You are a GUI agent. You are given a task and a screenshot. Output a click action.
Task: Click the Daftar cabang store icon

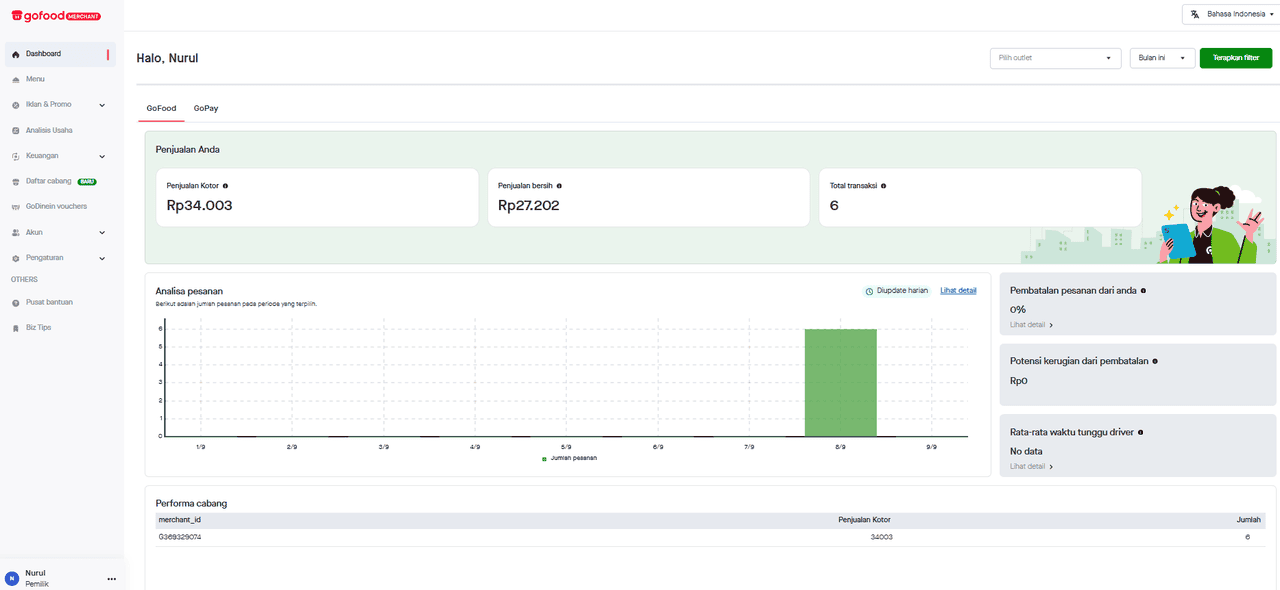pos(15,181)
